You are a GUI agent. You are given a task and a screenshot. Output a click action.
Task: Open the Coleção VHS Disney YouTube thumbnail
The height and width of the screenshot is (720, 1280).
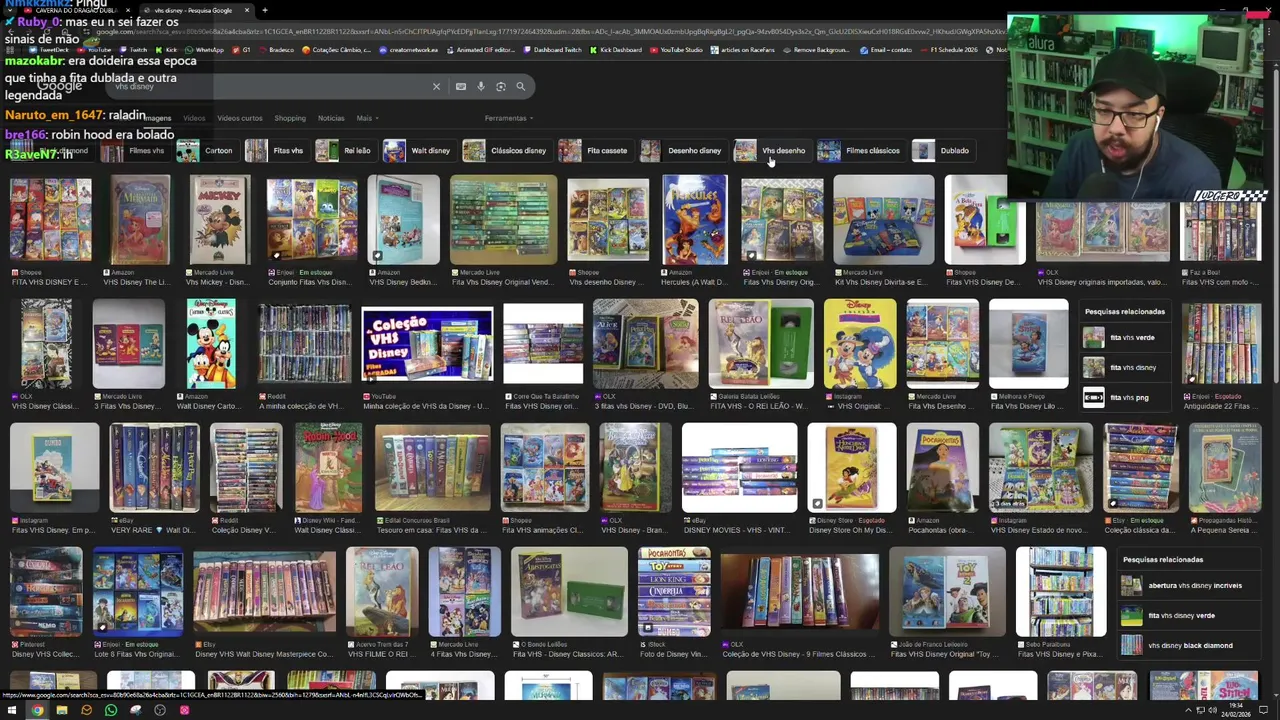(427, 346)
